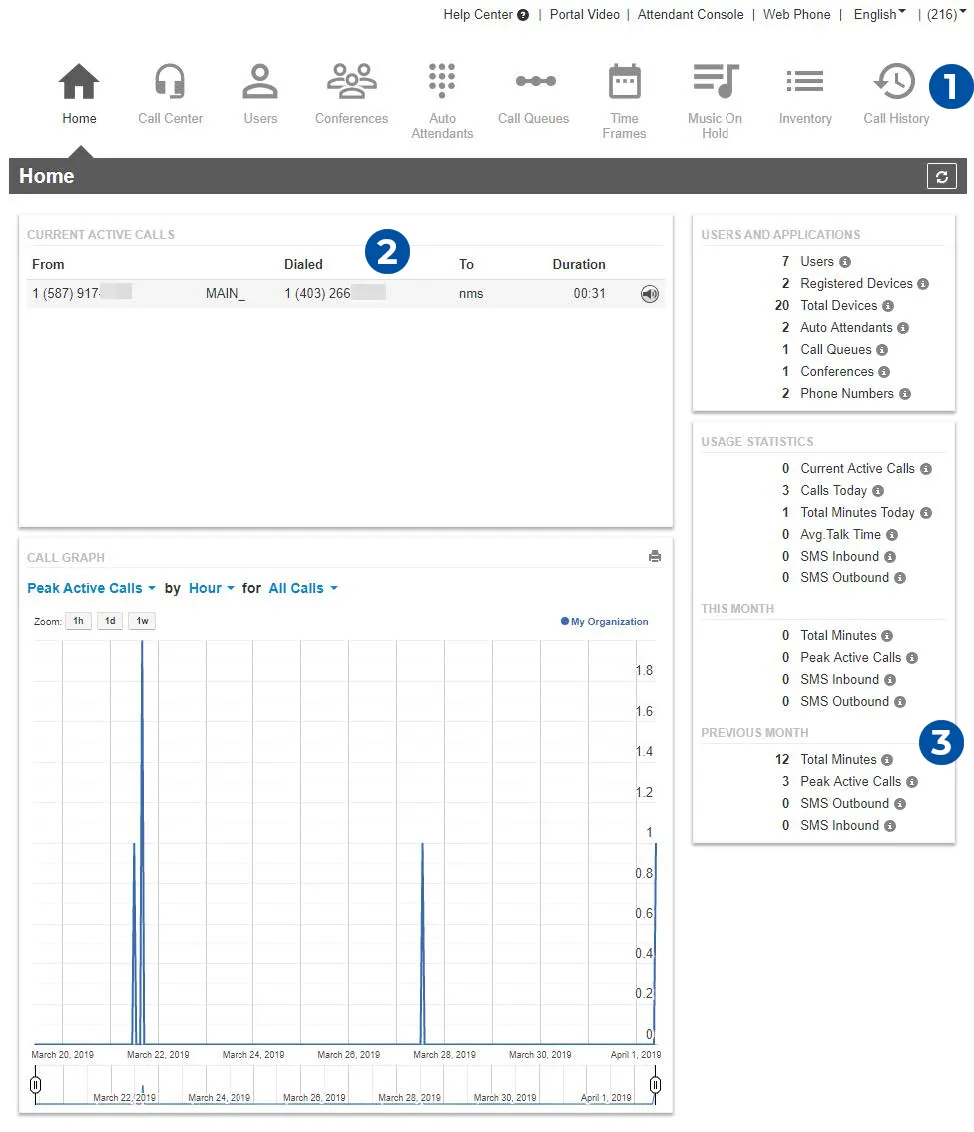The image size is (974, 1132).
Task: Launch the Web Phone link
Action: coord(796,14)
